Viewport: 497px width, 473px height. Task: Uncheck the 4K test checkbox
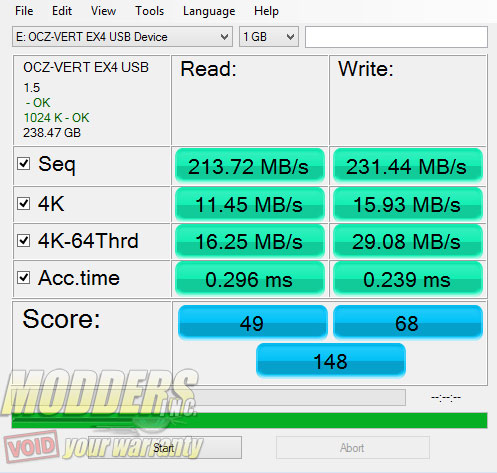[24, 203]
